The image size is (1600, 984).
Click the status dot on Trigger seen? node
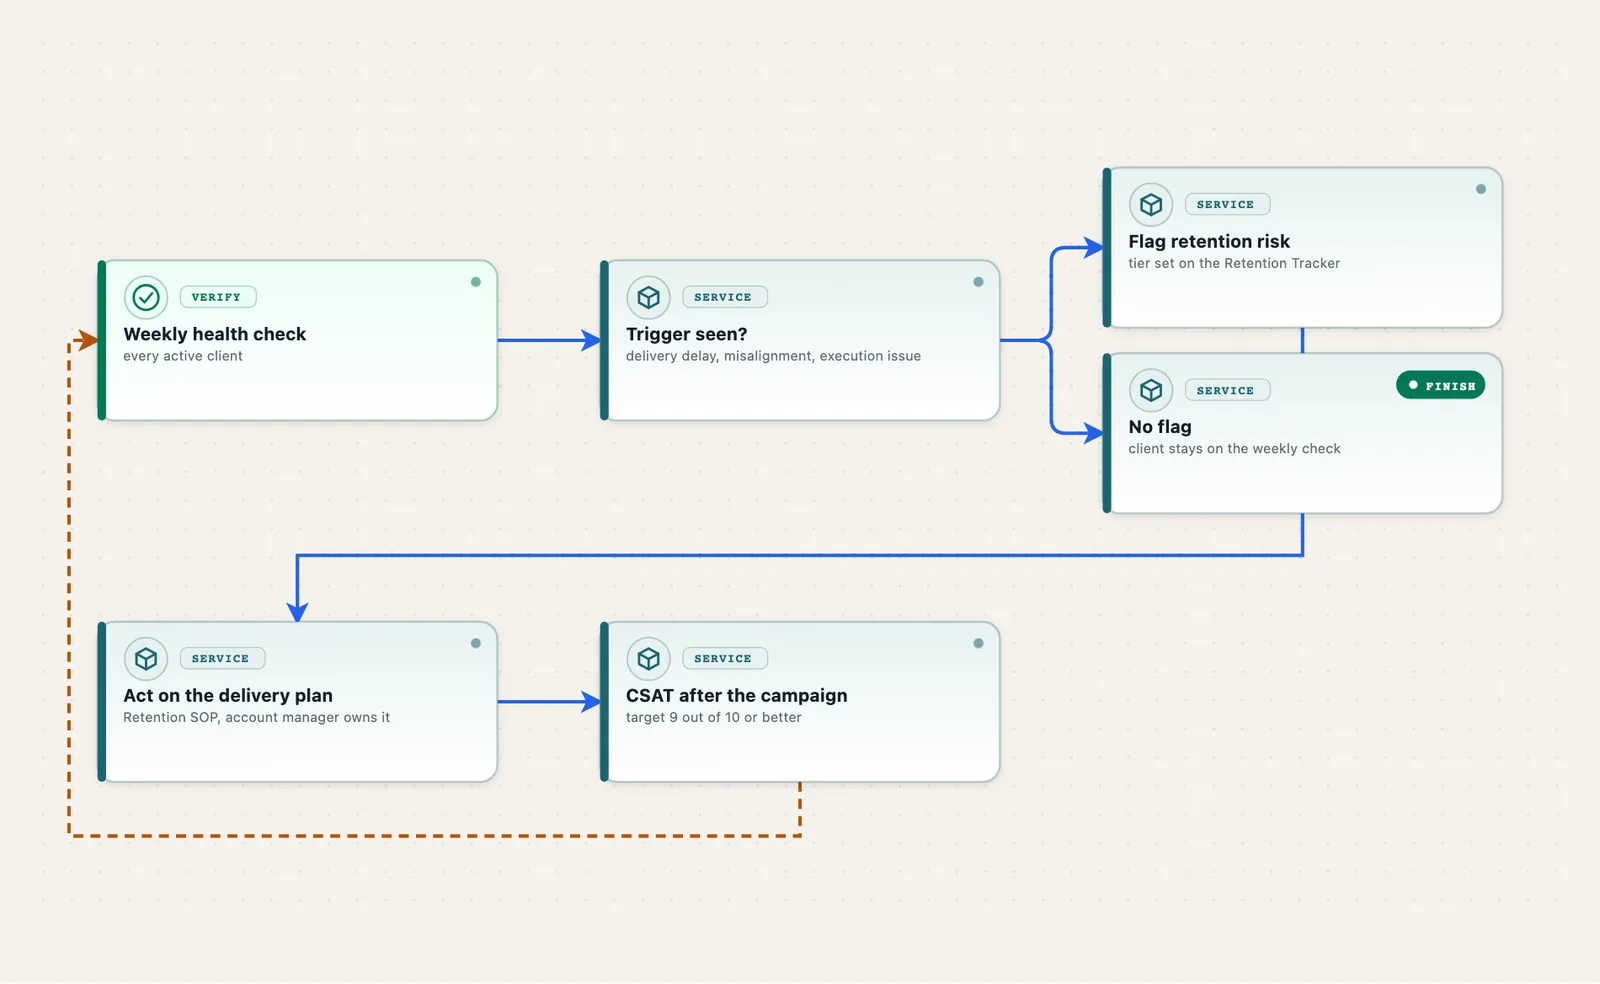(978, 282)
